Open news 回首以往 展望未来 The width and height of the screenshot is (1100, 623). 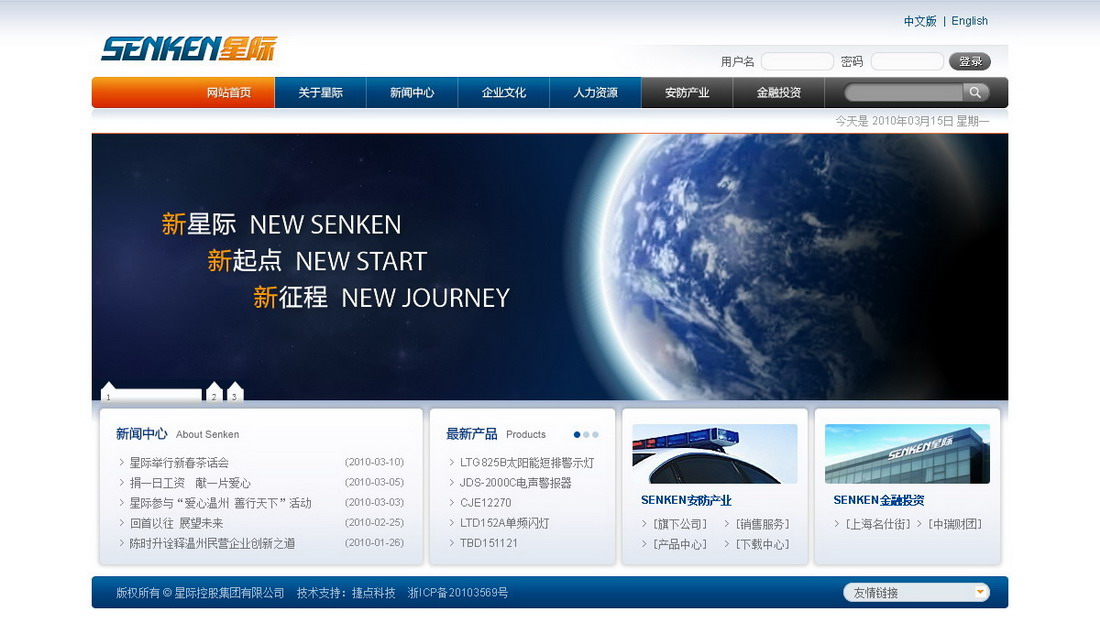tap(176, 523)
